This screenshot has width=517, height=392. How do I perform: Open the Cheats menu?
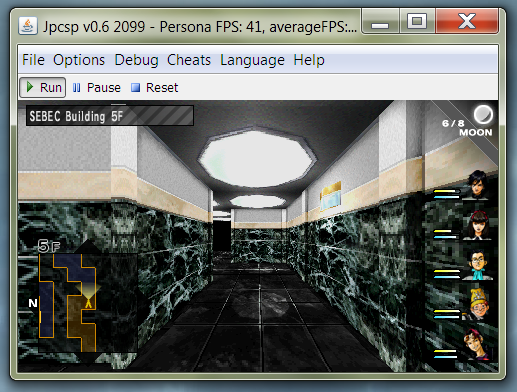[x=189, y=60]
